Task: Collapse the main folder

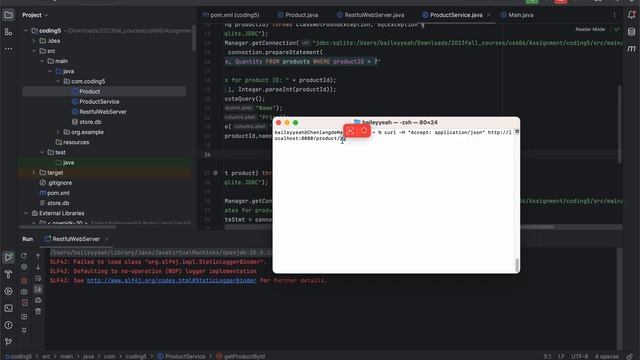Action: point(42,61)
